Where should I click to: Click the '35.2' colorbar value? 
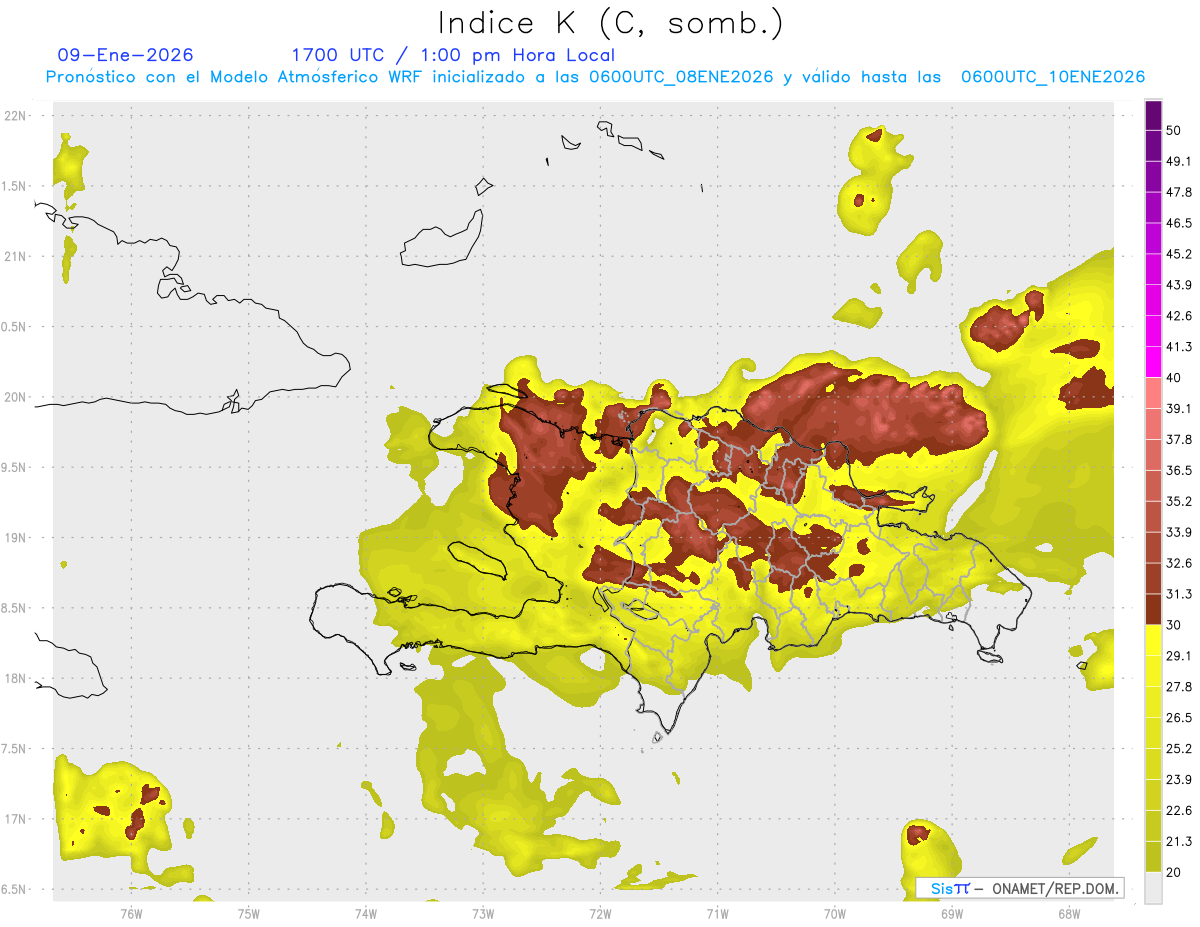[1179, 501]
